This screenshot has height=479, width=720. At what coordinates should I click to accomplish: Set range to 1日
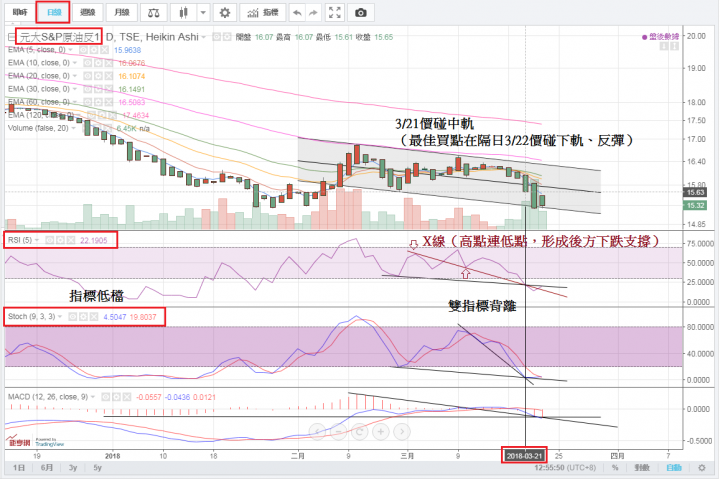click(x=19, y=468)
